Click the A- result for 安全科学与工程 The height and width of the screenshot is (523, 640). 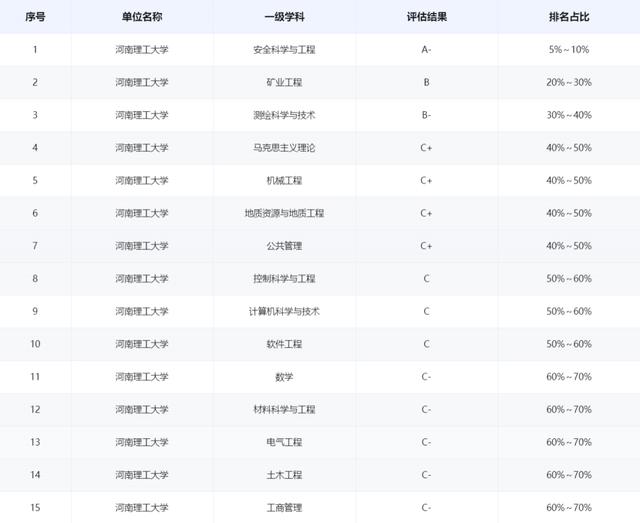[x=426, y=49]
